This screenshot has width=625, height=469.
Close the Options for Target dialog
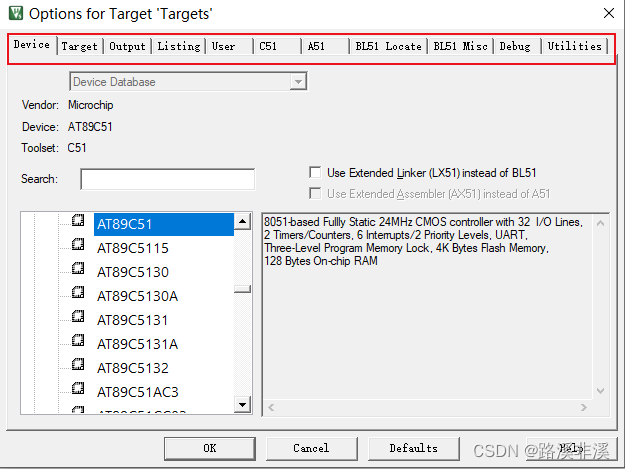pos(609,13)
